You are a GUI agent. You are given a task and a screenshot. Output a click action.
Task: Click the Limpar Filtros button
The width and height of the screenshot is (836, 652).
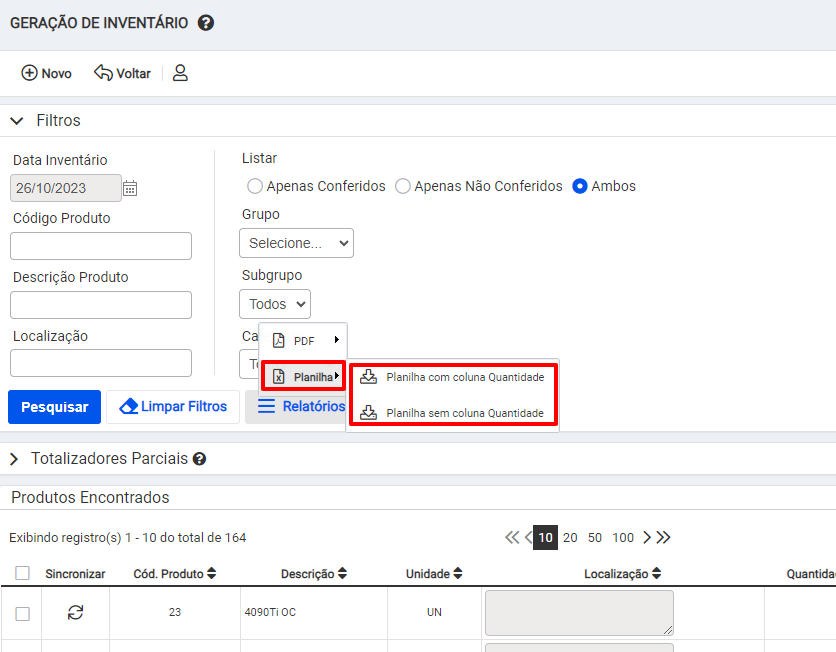(173, 407)
